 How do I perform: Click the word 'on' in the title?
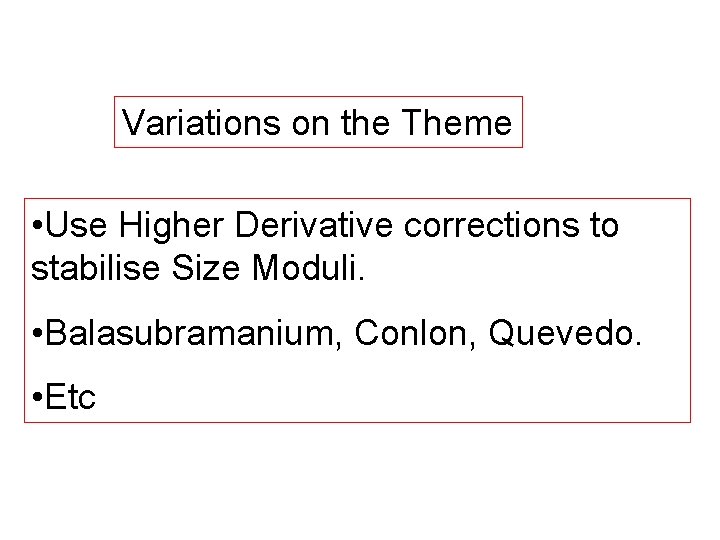point(310,124)
